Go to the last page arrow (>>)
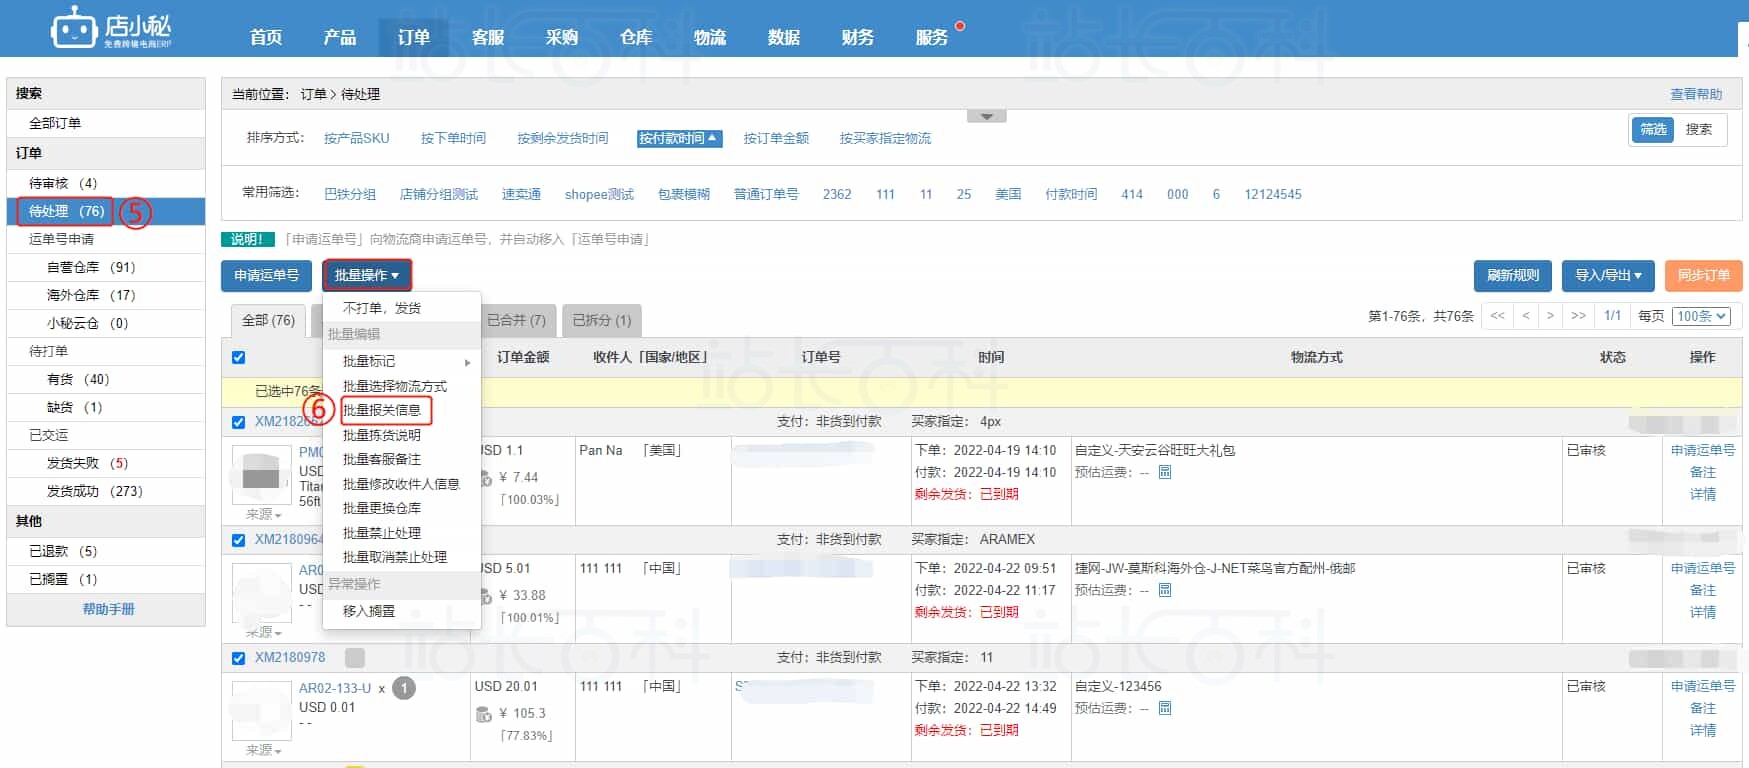The image size is (1749, 768). click(1578, 316)
